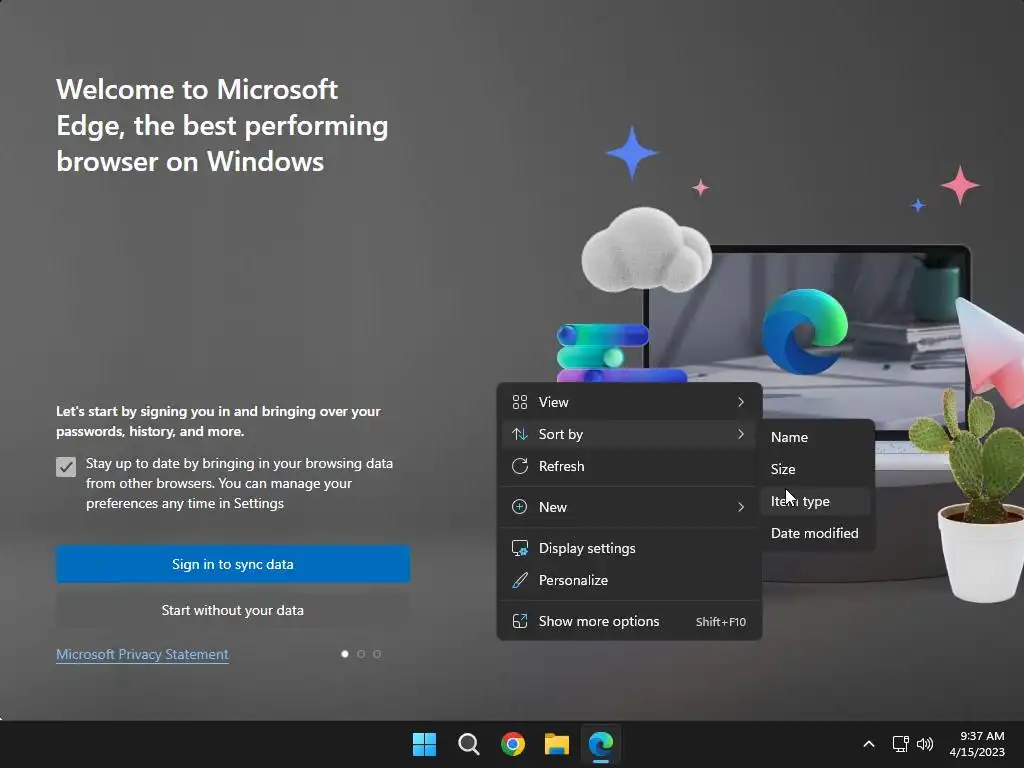Open File Explorer from the taskbar
Viewport: 1024px width, 768px height.
tap(557, 744)
